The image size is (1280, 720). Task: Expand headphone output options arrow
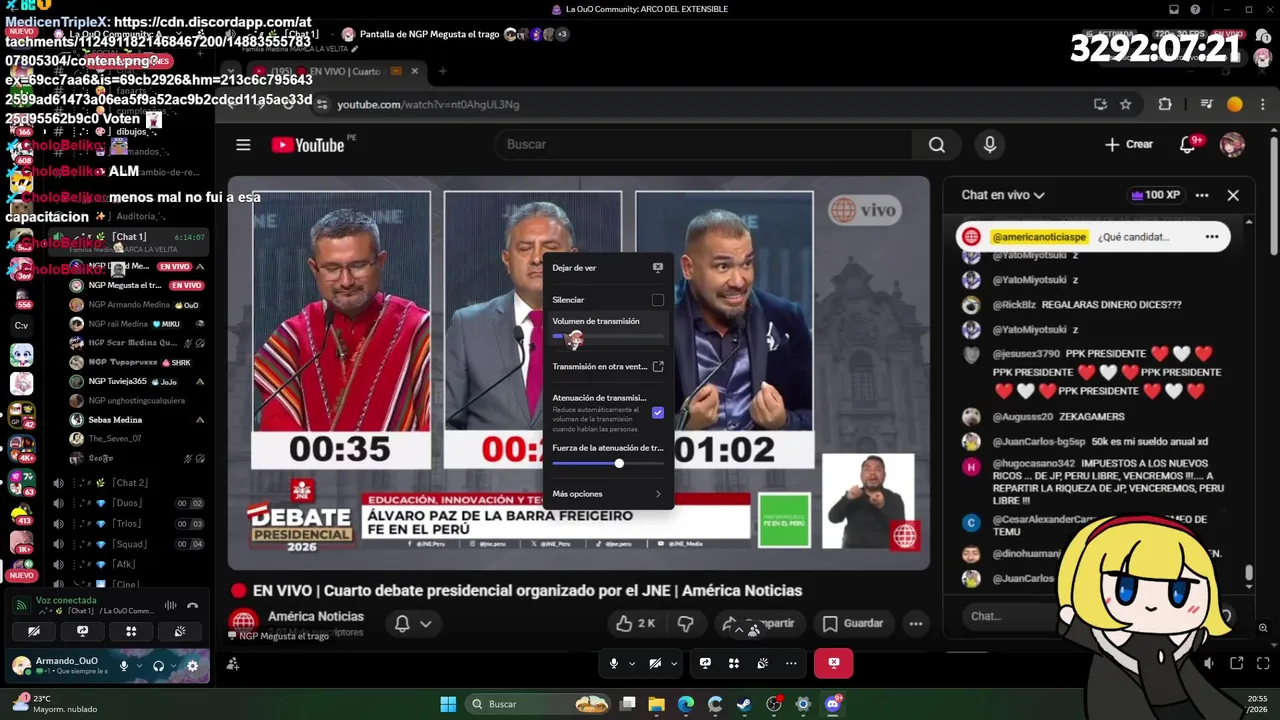tap(174, 666)
